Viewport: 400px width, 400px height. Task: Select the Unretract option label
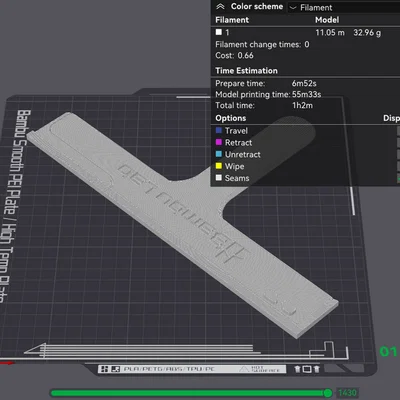click(x=243, y=154)
